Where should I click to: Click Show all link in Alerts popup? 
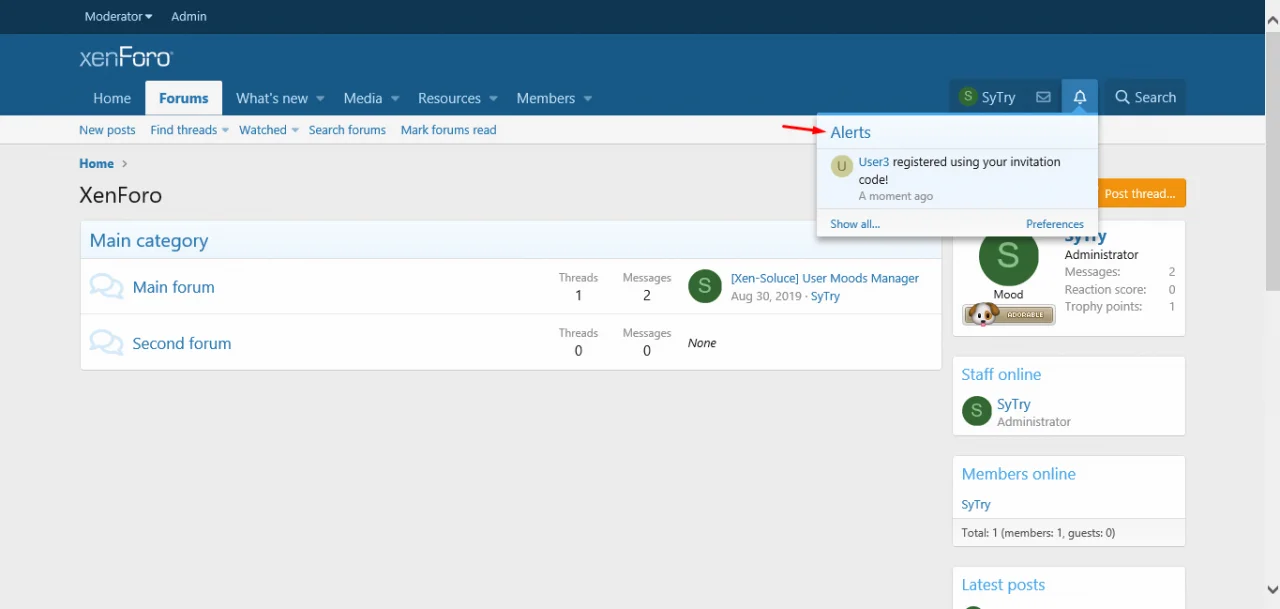[x=855, y=224]
